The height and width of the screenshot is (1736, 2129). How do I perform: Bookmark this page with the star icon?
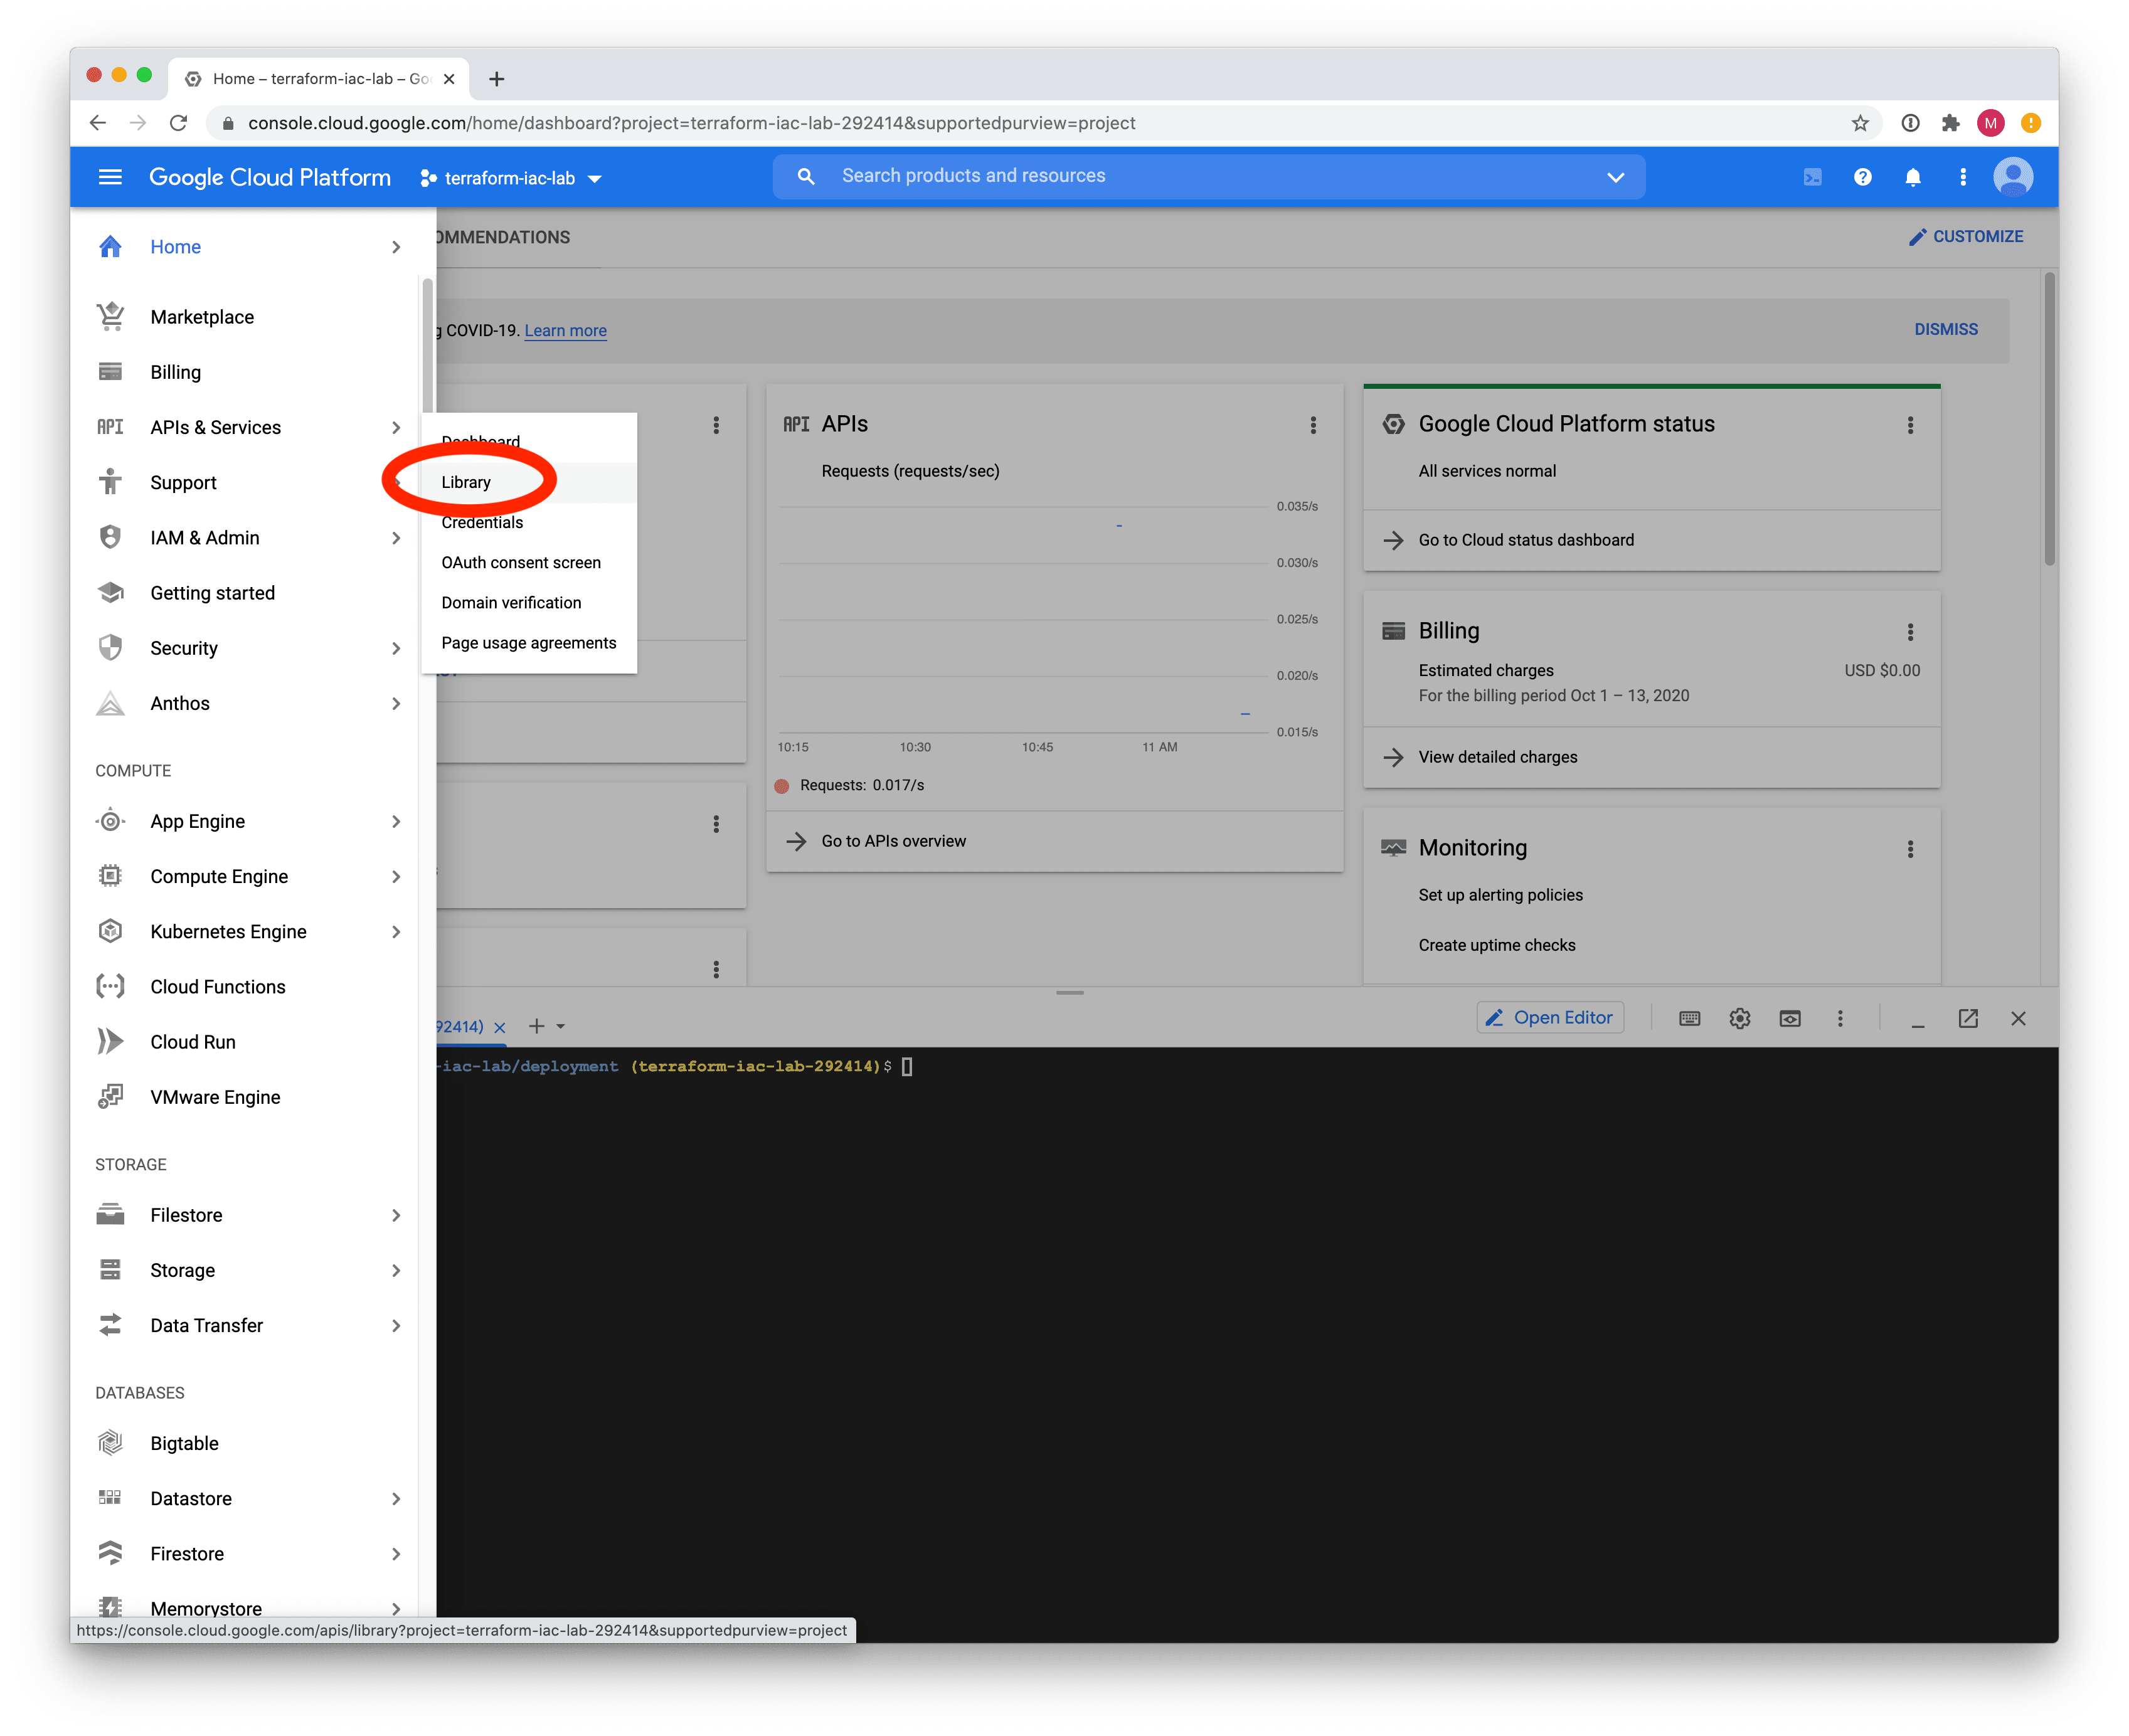click(1859, 123)
